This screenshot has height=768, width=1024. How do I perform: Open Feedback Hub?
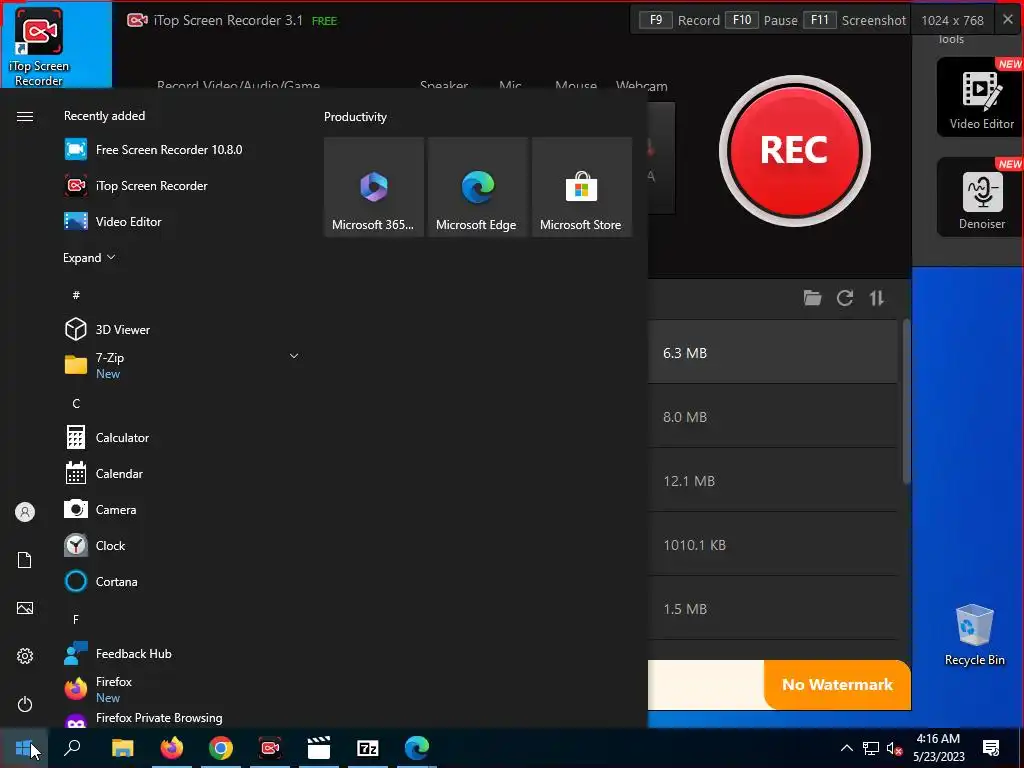182,653
